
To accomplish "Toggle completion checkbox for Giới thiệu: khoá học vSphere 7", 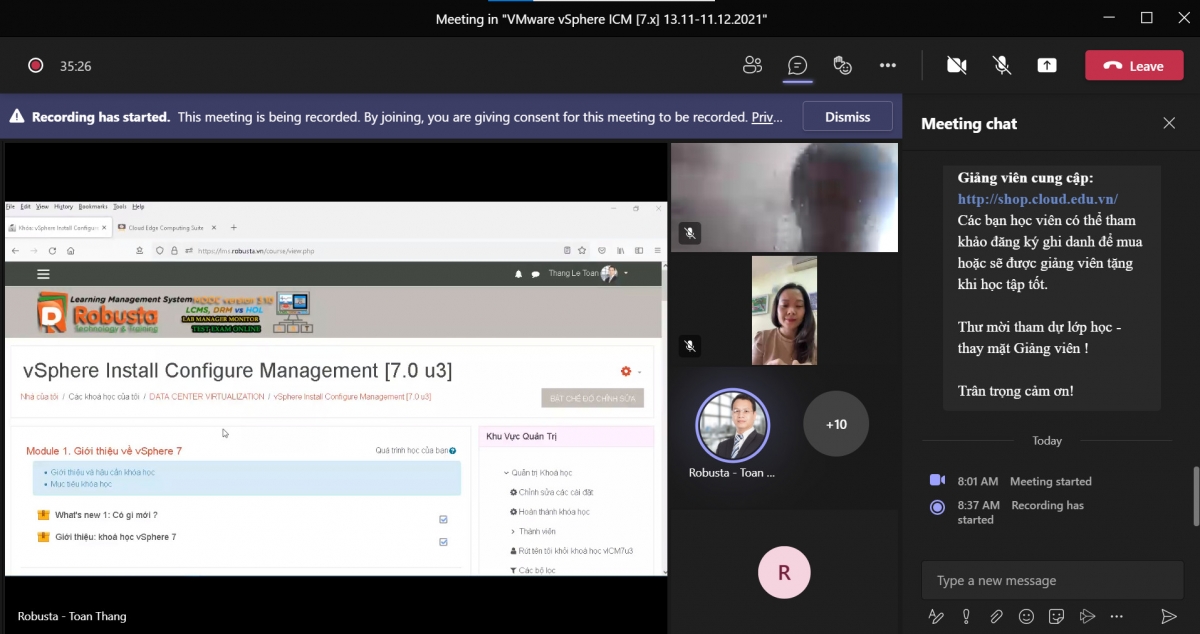I will (x=443, y=542).
